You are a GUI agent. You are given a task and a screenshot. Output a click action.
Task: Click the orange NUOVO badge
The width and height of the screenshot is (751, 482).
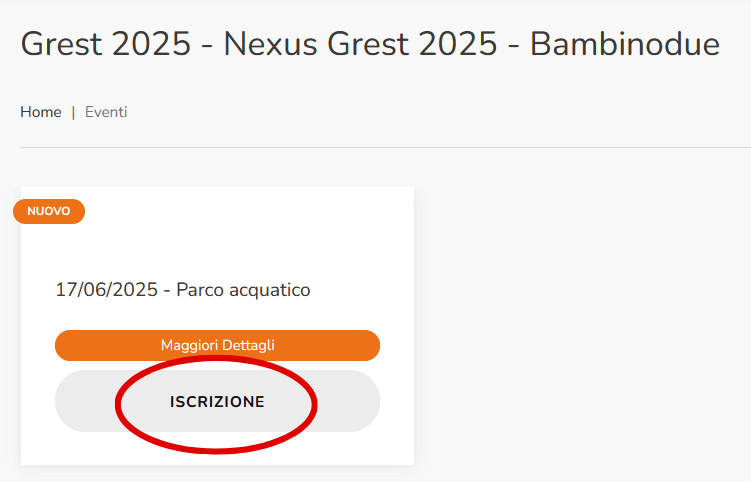(x=48, y=211)
